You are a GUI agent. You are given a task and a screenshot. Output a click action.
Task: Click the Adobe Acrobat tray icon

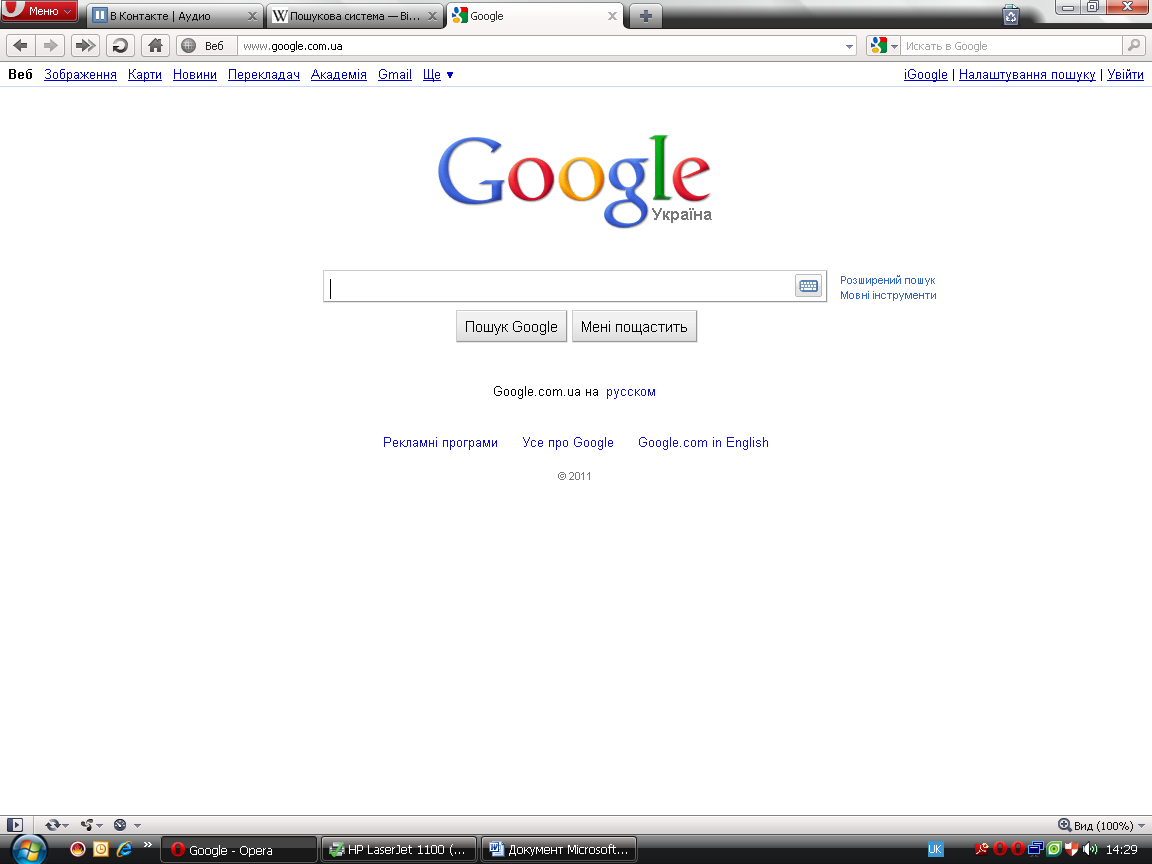click(x=982, y=849)
